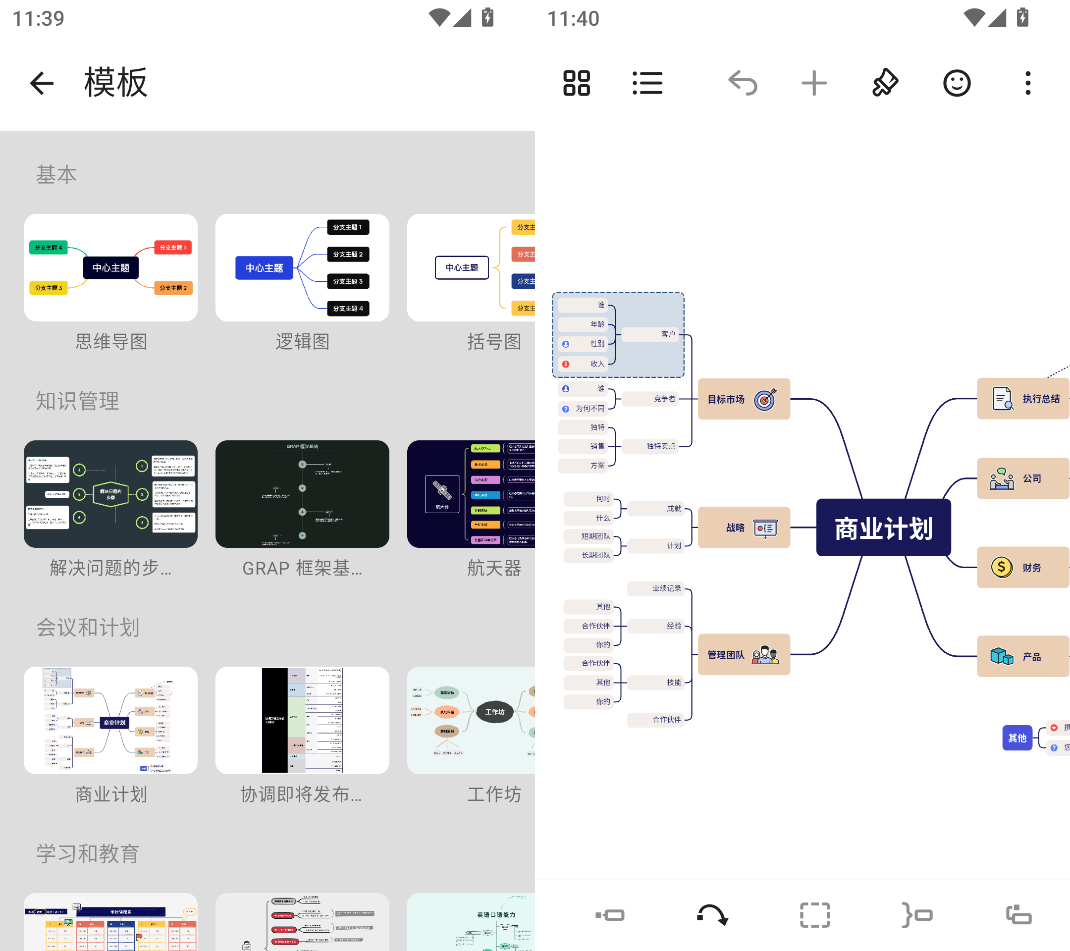The height and width of the screenshot is (951, 1070).
Task: Open the 协调即将发布... template
Action: coord(302,720)
